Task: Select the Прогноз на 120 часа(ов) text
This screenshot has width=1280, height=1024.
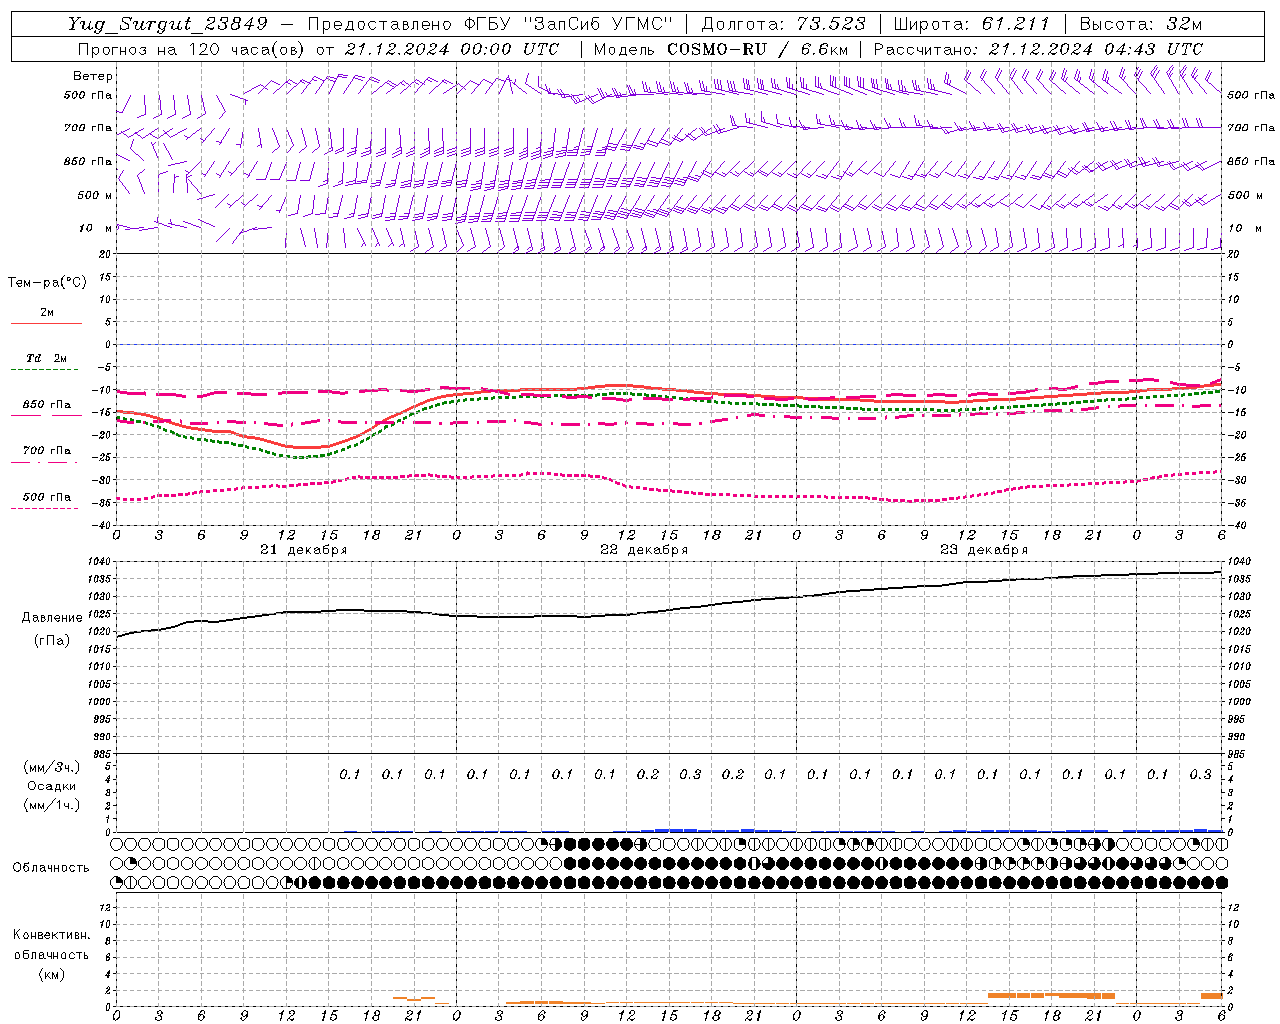Action: pos(192,49)
